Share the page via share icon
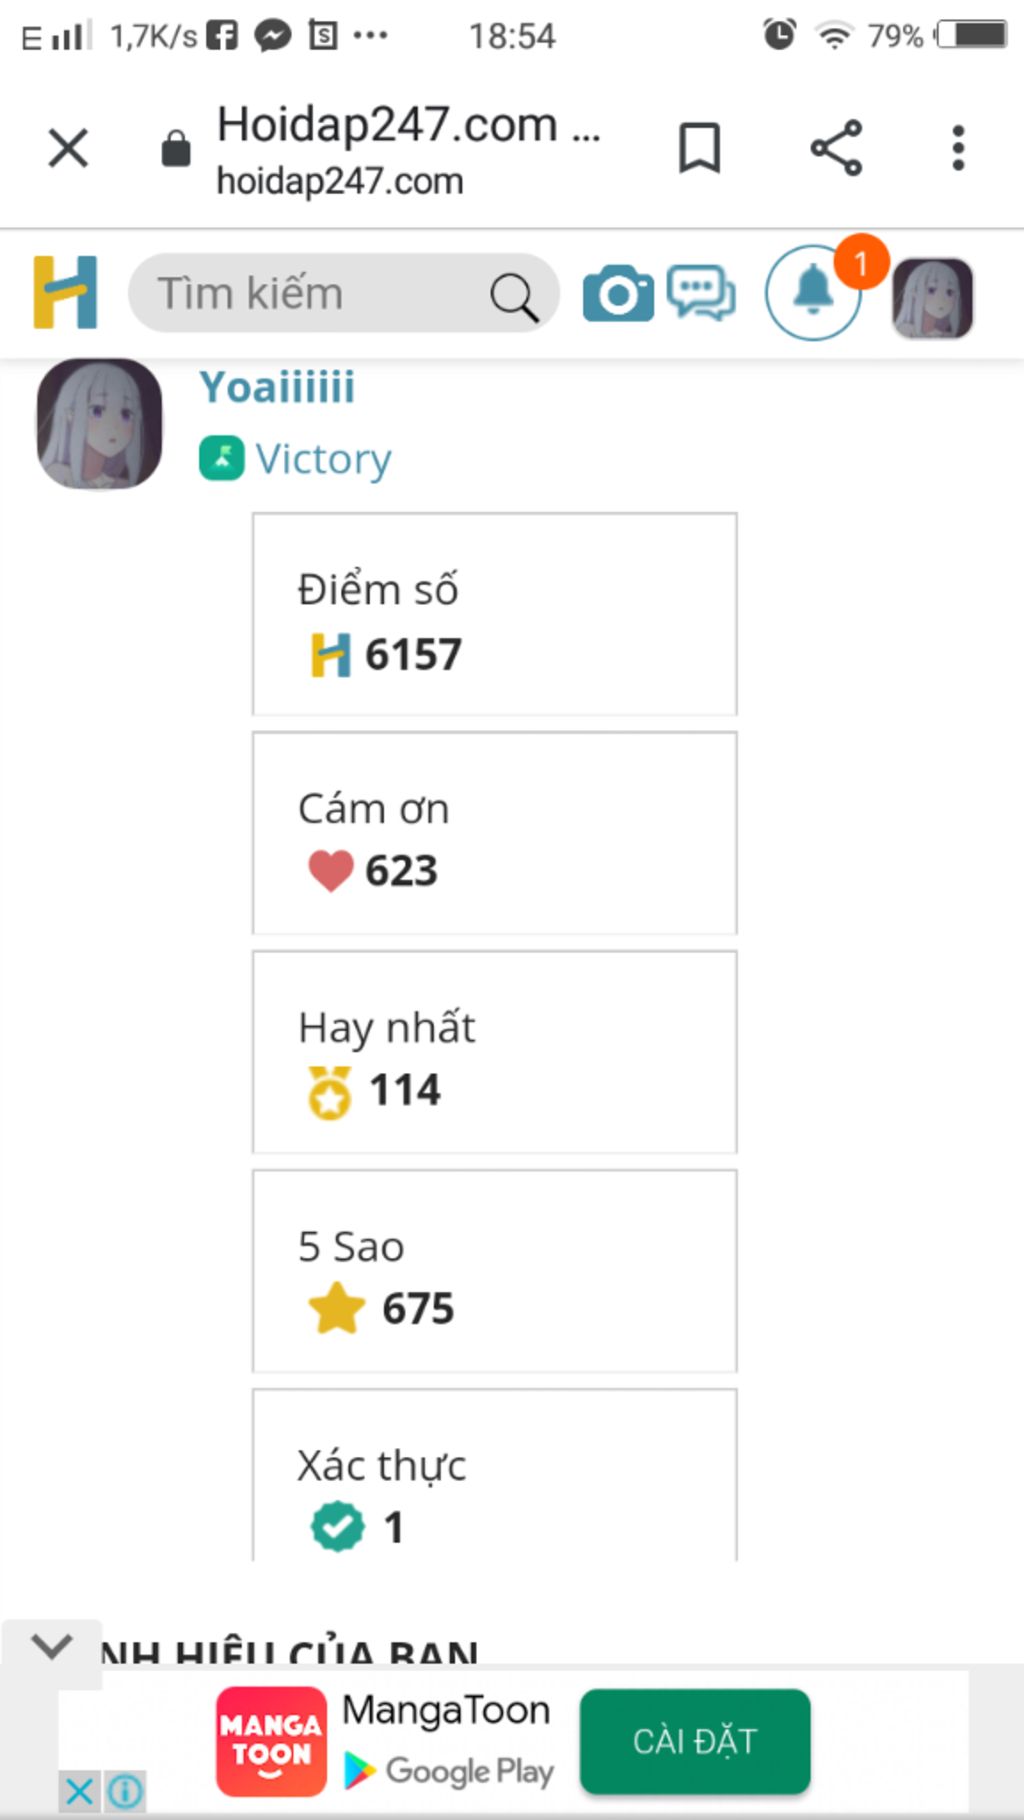 coord(836,148)
